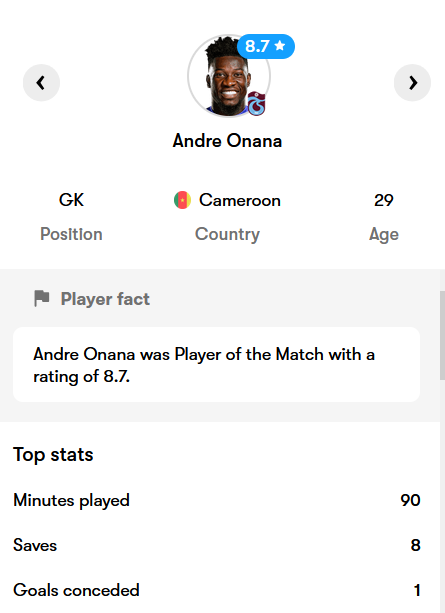This screenshot has width=445, height=613.
Task: Click the Position label
Action: [71, 234]
